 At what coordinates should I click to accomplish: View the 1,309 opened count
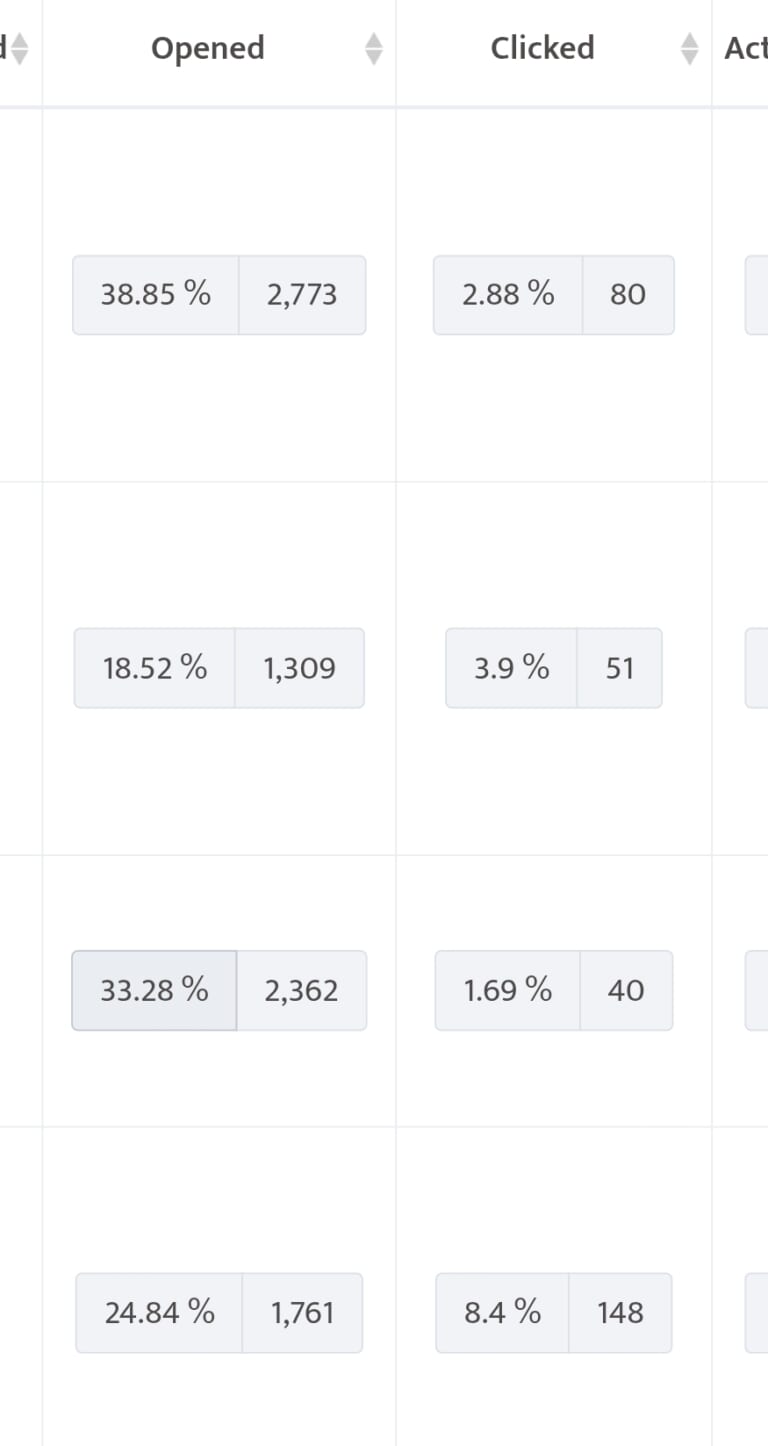coord(299,668)
